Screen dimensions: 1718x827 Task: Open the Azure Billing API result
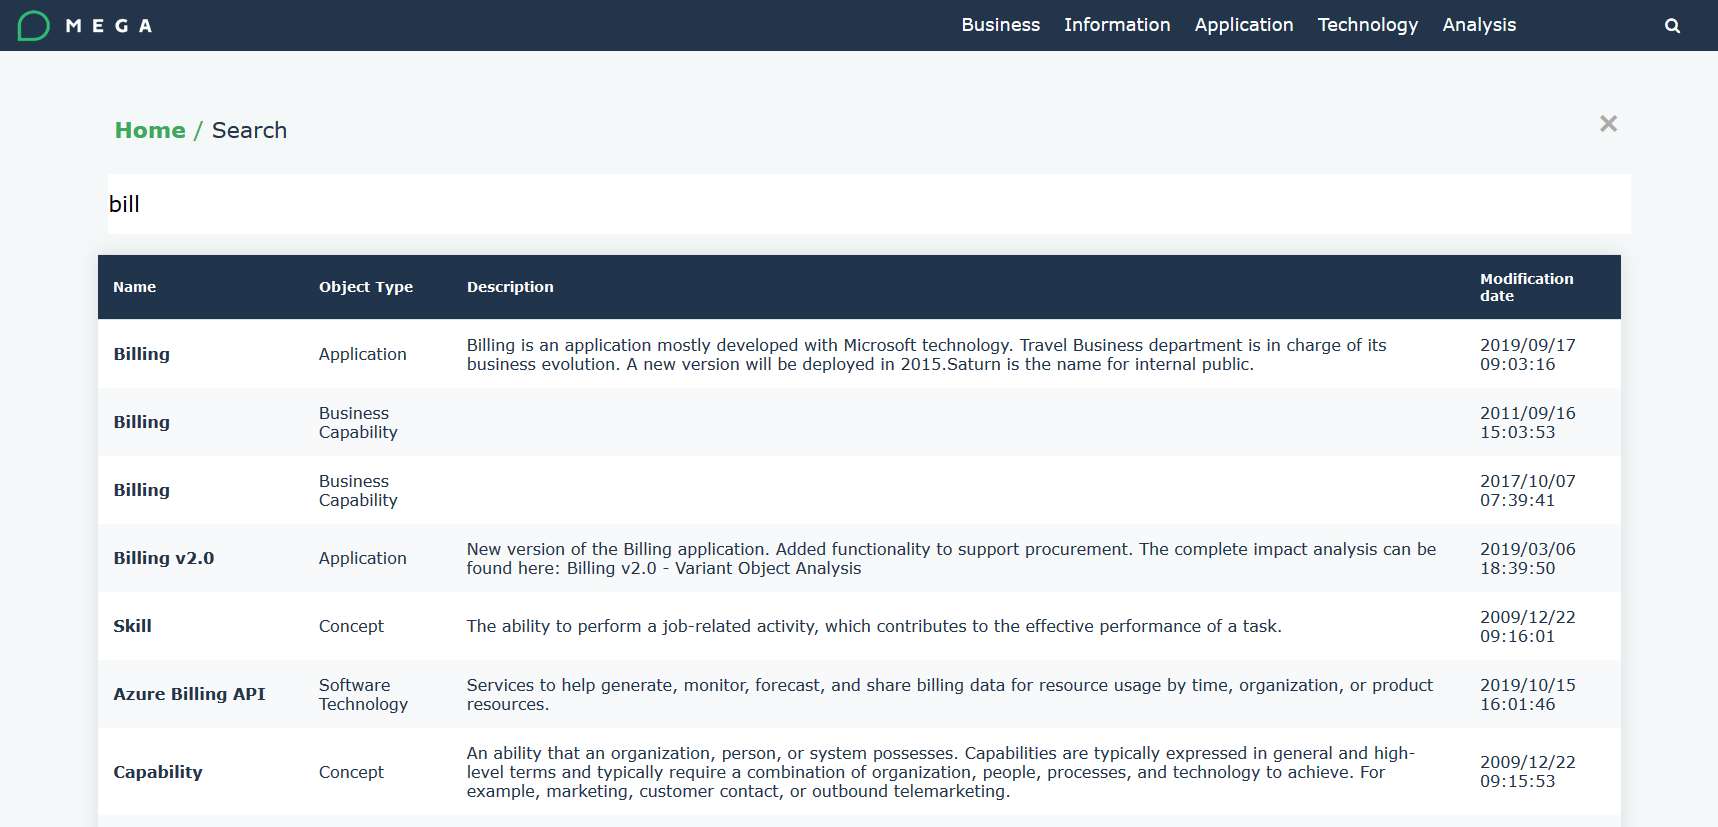[x=189, y=694]
